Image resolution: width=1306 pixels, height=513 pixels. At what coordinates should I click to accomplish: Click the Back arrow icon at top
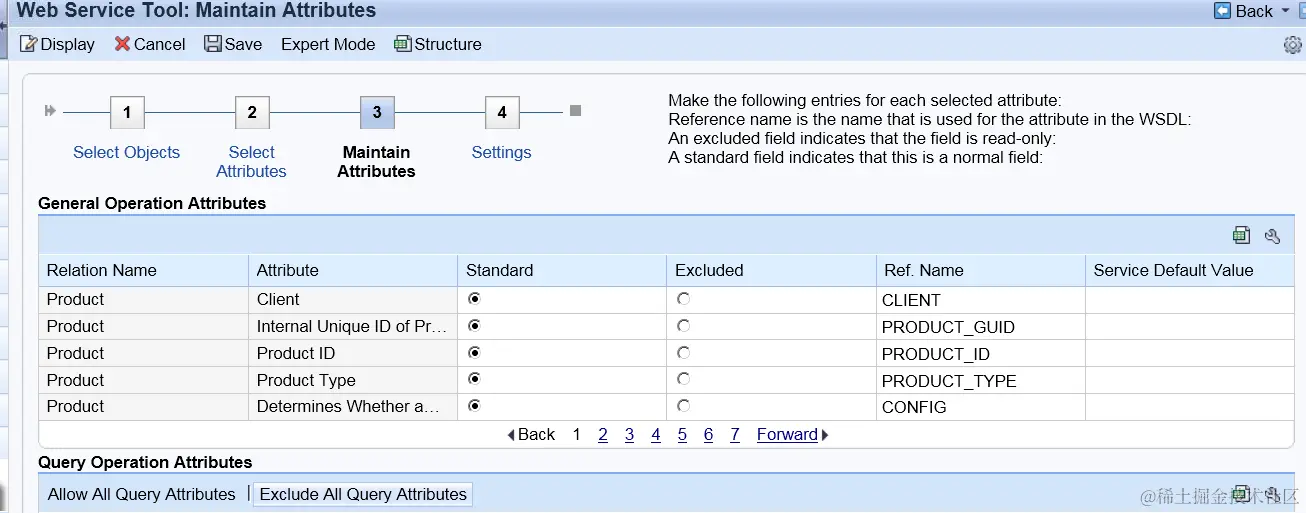1222,11
